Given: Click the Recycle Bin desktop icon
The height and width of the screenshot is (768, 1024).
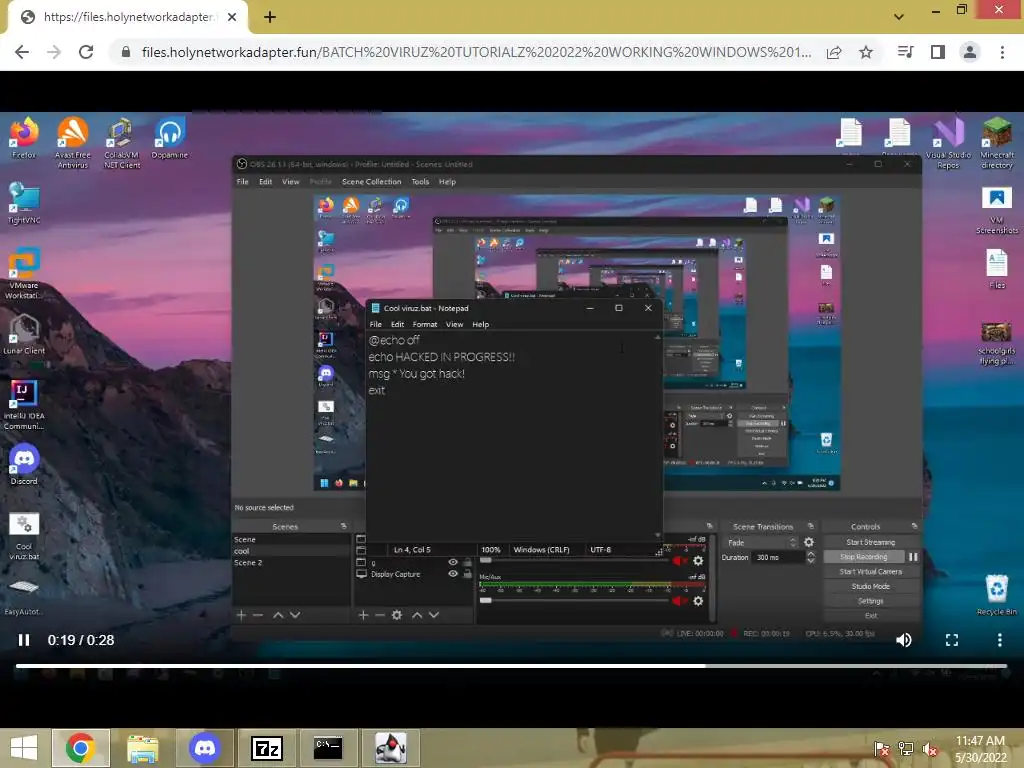Looking at the screenshot, I should pos(997,595).
